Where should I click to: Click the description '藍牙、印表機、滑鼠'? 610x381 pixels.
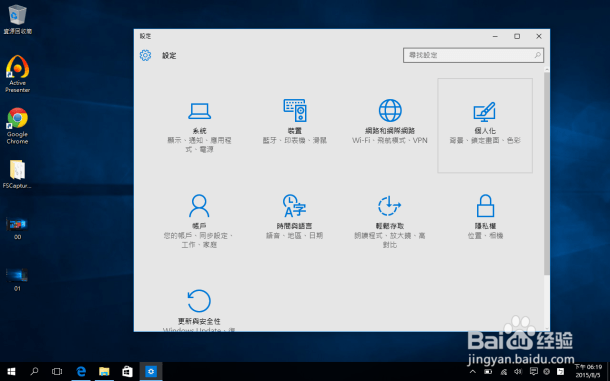click(x=294, y=140)
